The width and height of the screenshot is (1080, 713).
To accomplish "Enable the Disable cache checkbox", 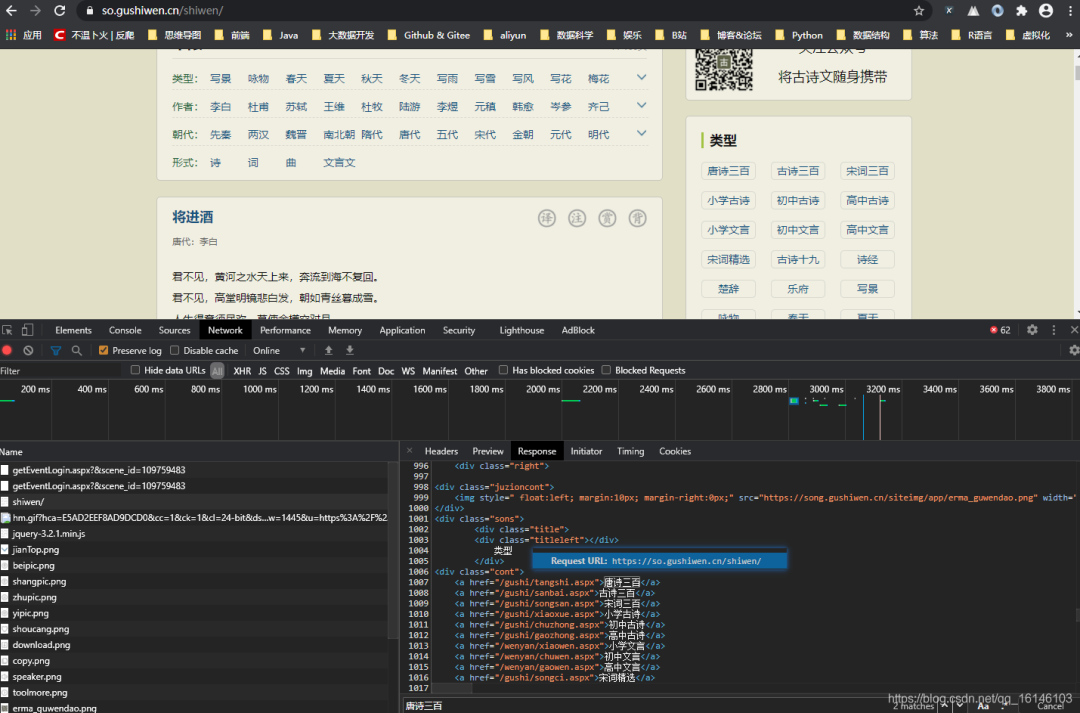I will (x=175, y=351).
